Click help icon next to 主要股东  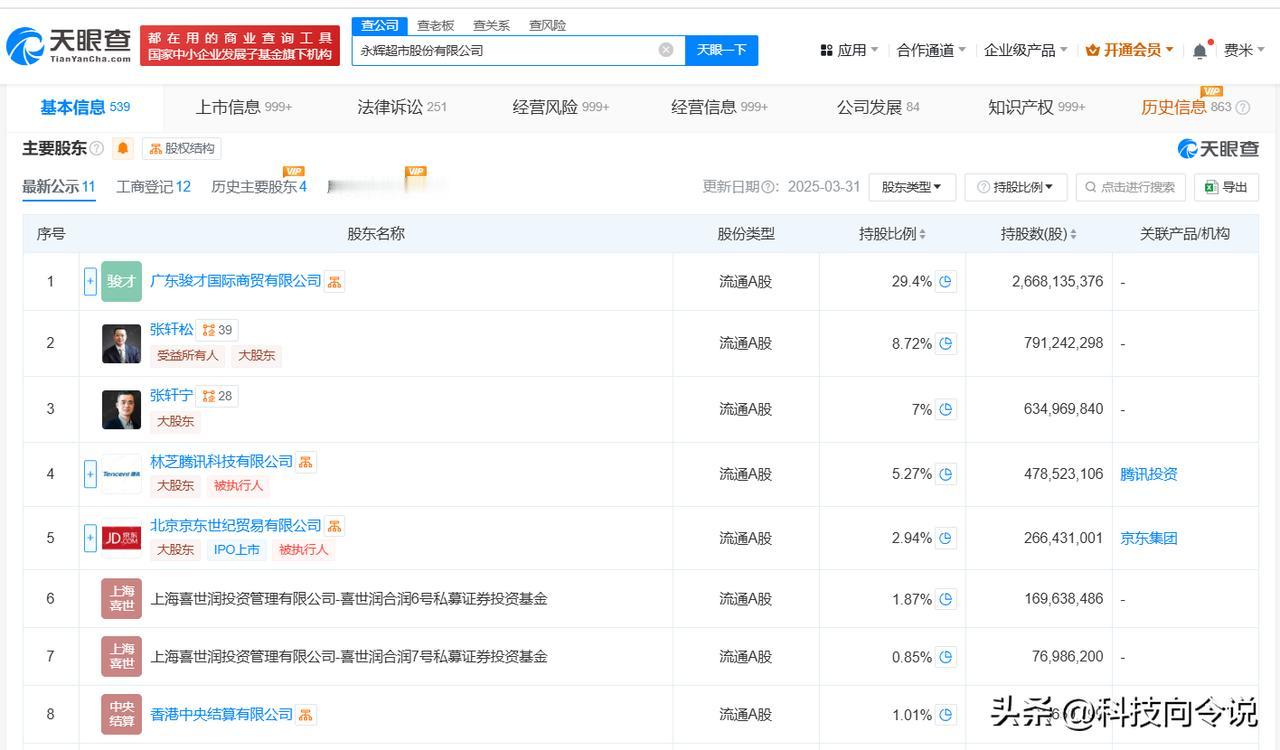click(97, 149)
